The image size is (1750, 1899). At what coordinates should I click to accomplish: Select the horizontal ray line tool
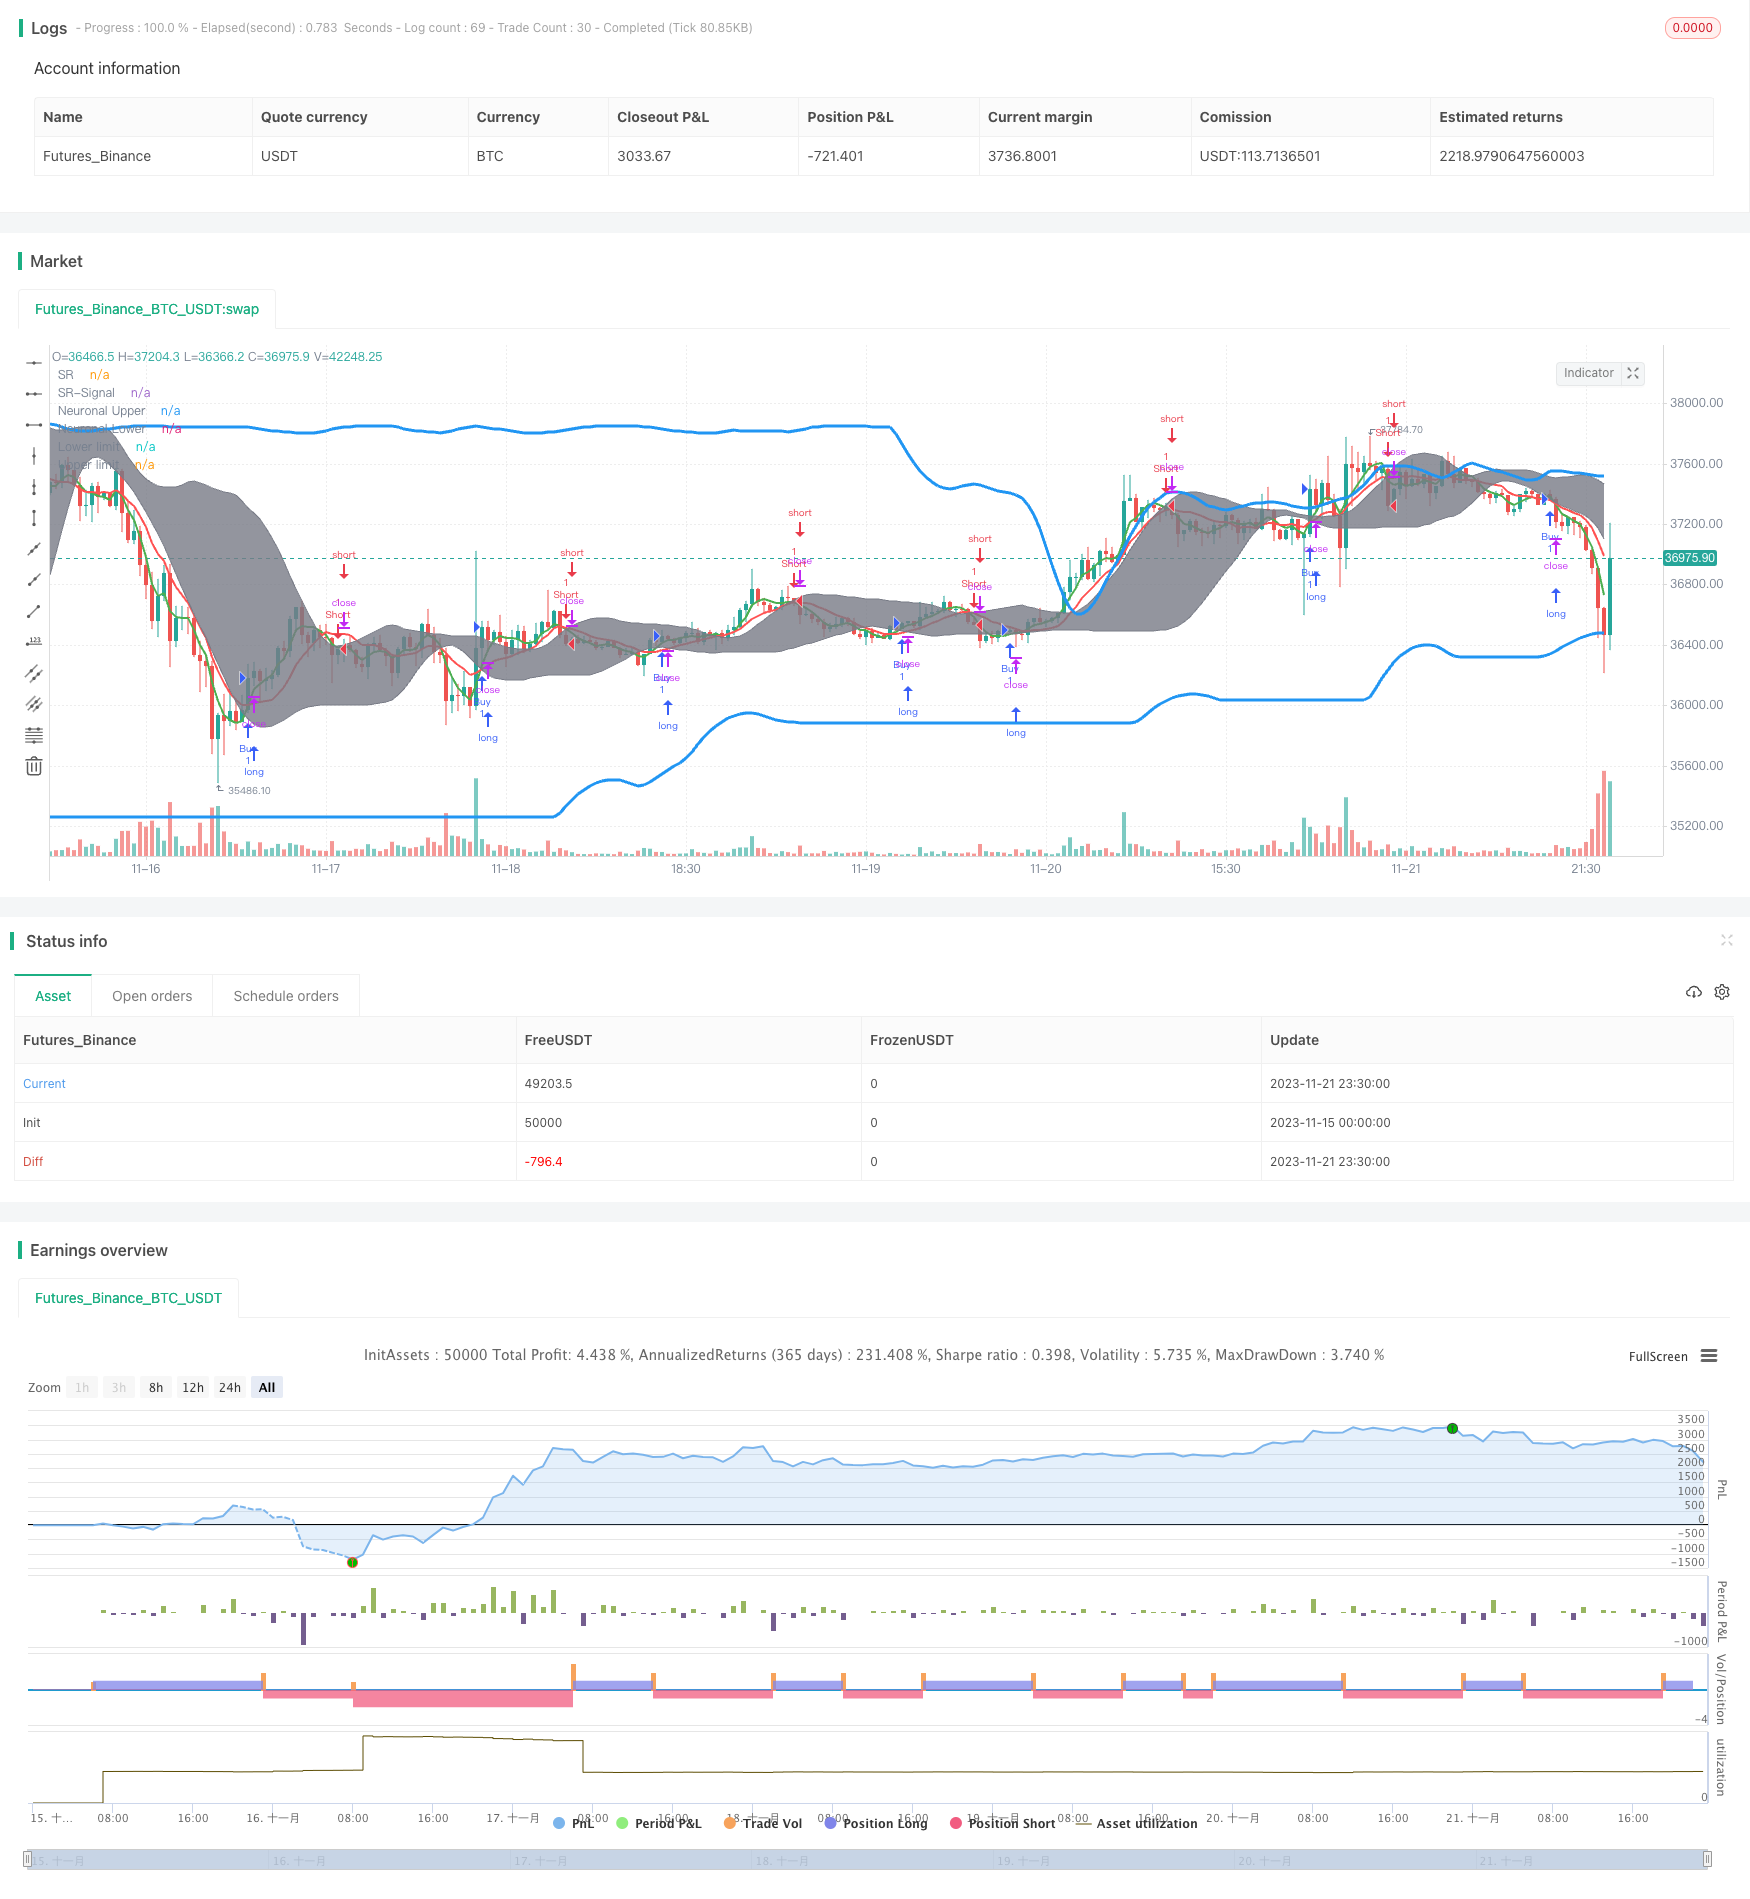pyautogui.click(x=34, y=393)
